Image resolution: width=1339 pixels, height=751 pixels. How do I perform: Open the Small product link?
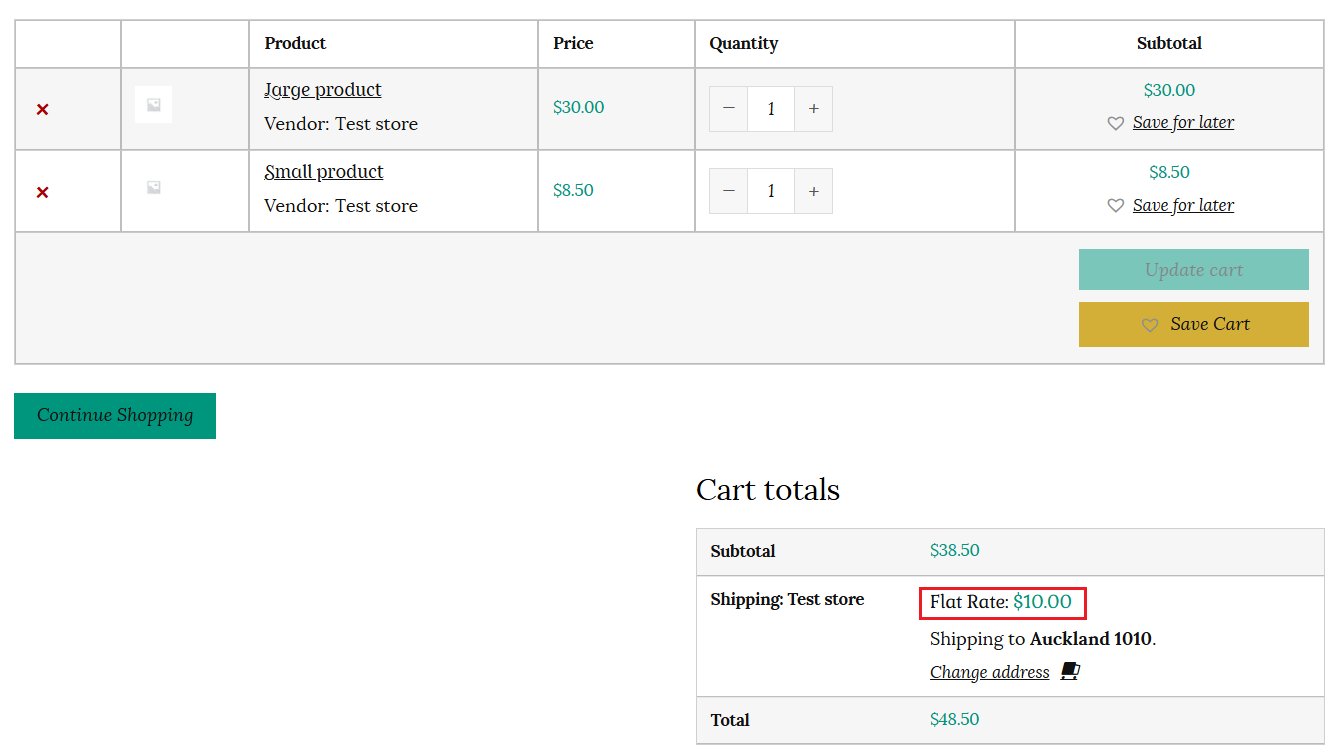click(x=324, y=172)
